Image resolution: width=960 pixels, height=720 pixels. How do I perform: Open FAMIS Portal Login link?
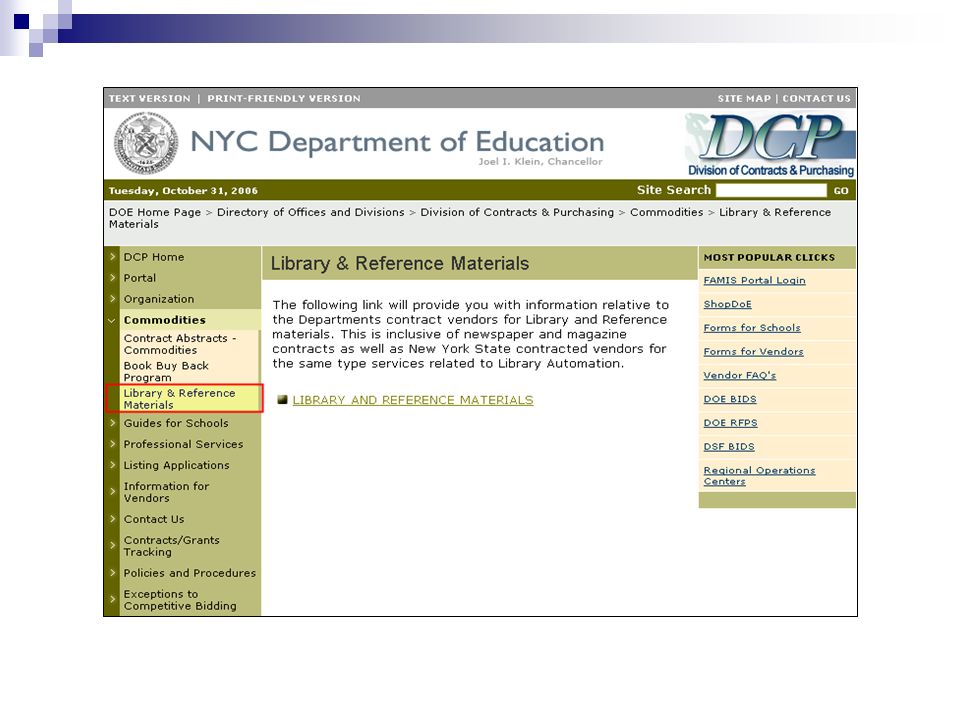tap(754, 280)
